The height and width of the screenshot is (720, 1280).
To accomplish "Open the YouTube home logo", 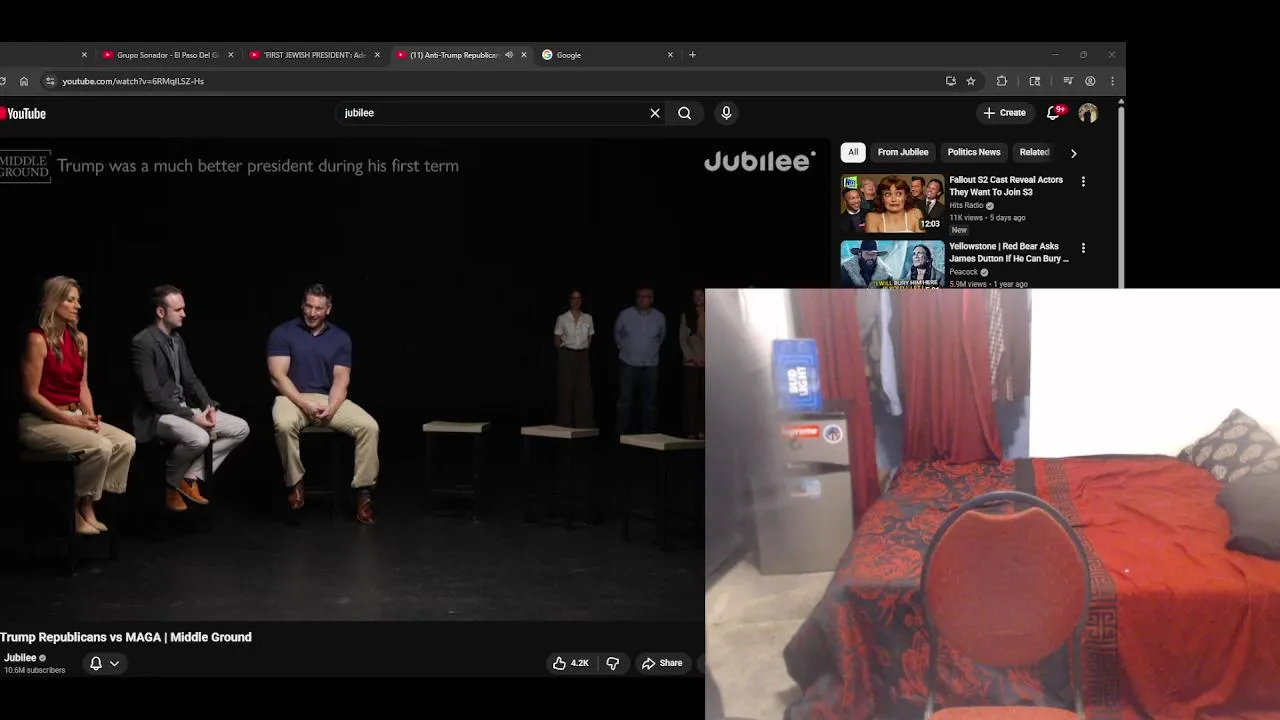I will click(23, 114).
